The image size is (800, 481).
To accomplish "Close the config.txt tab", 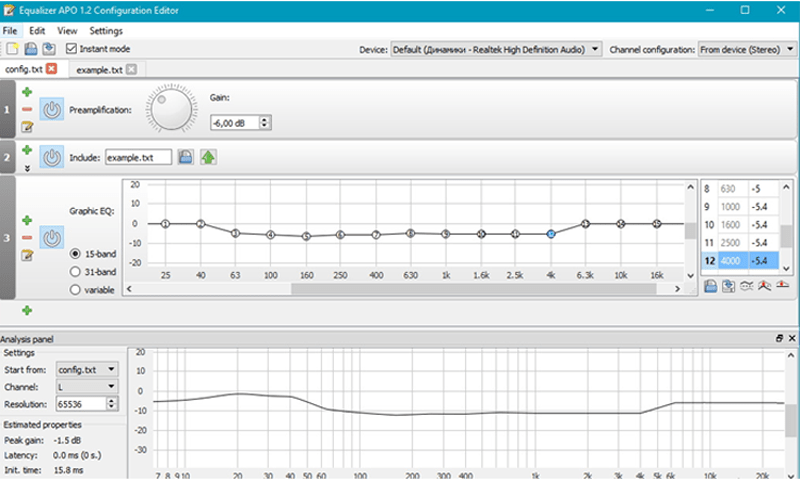I will 51,69.
